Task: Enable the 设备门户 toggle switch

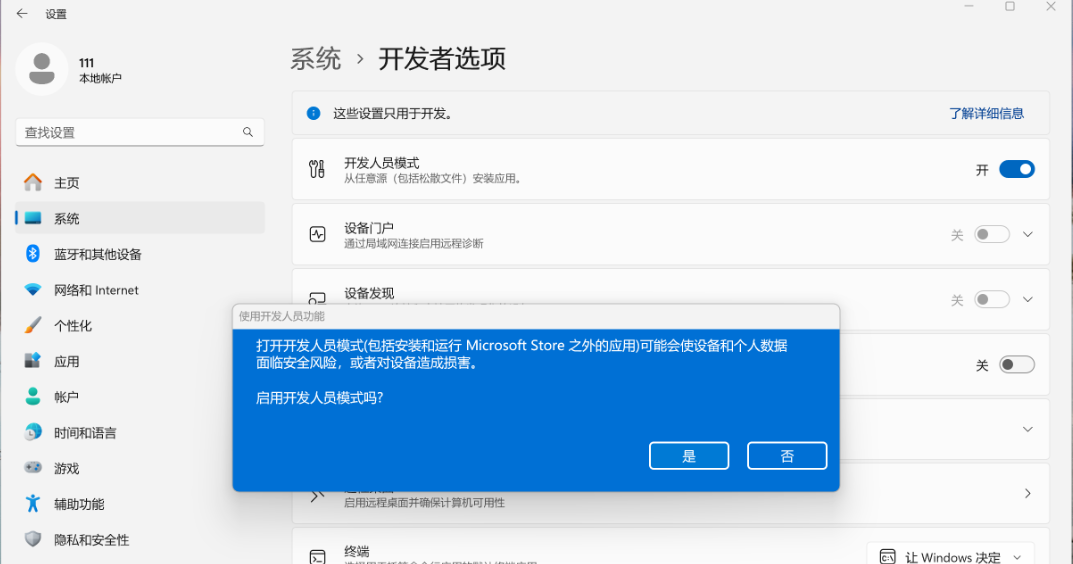Action: click(x=992, y=235)
